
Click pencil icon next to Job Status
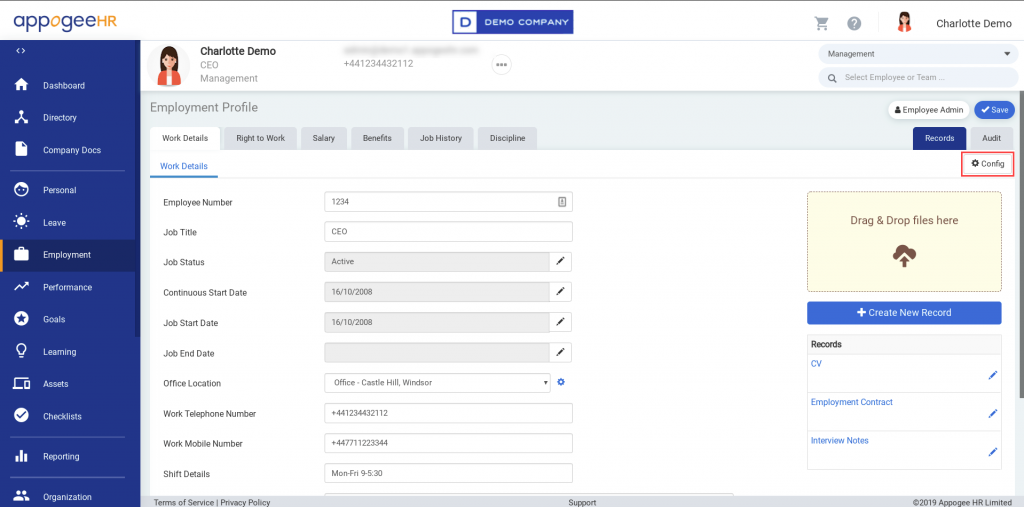[561, 262]
